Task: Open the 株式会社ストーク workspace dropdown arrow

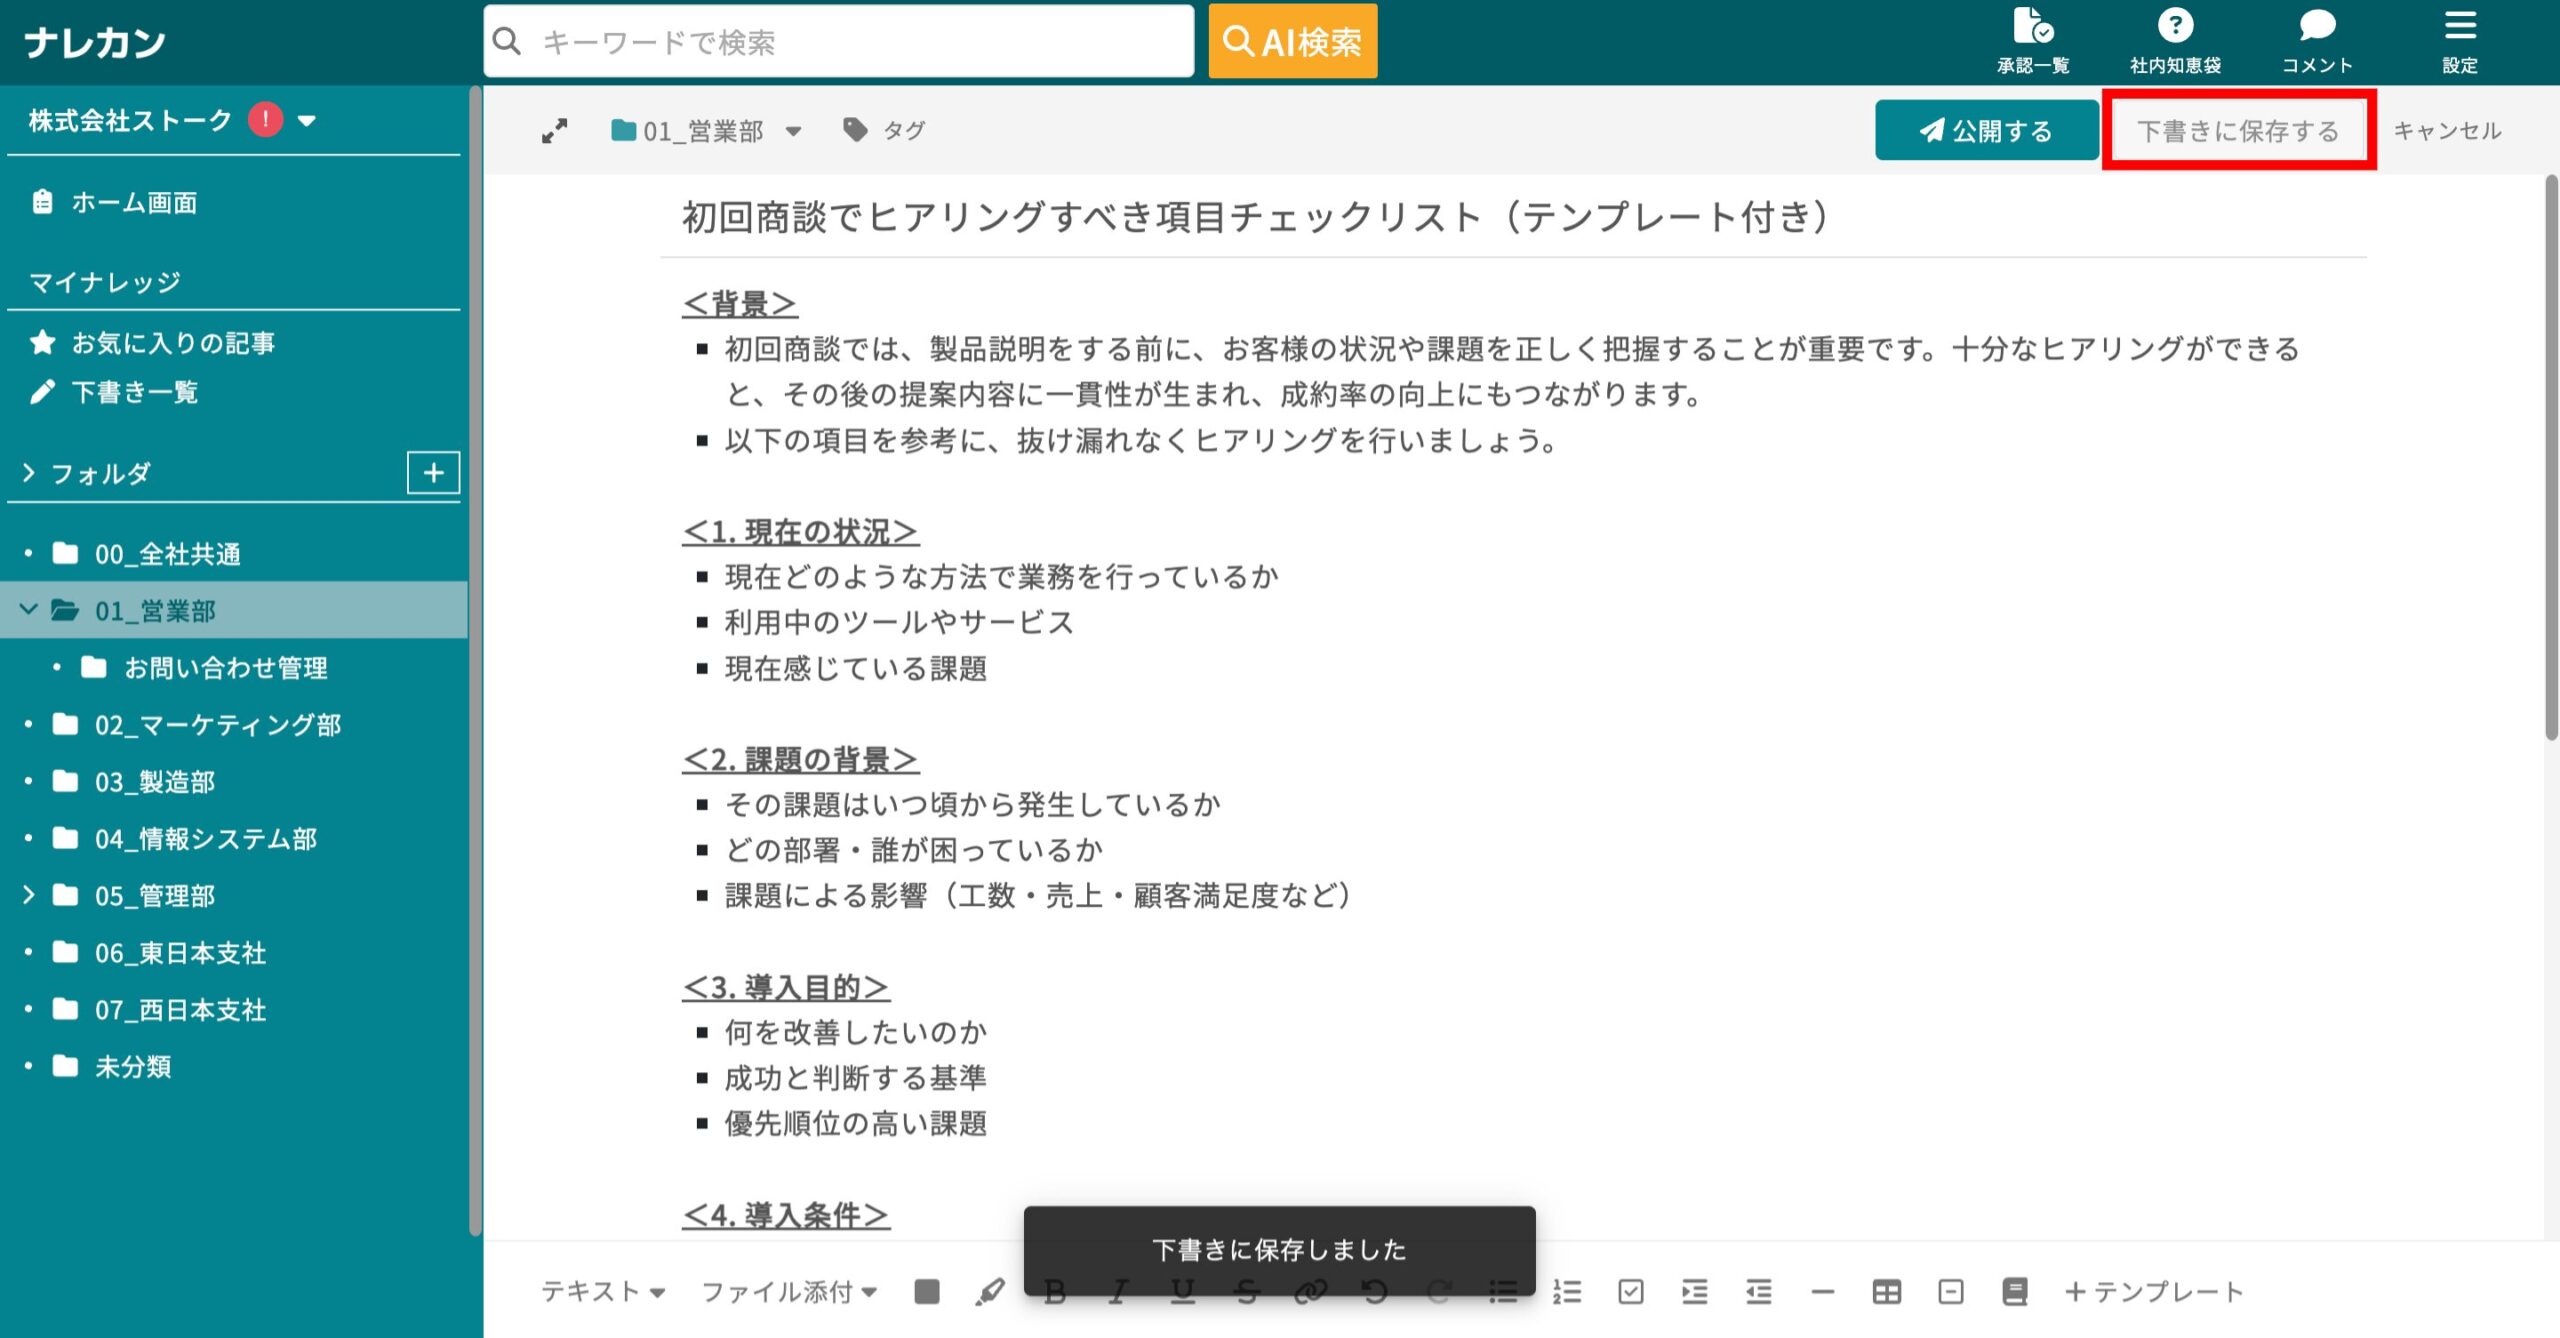Action: point(307,121)
